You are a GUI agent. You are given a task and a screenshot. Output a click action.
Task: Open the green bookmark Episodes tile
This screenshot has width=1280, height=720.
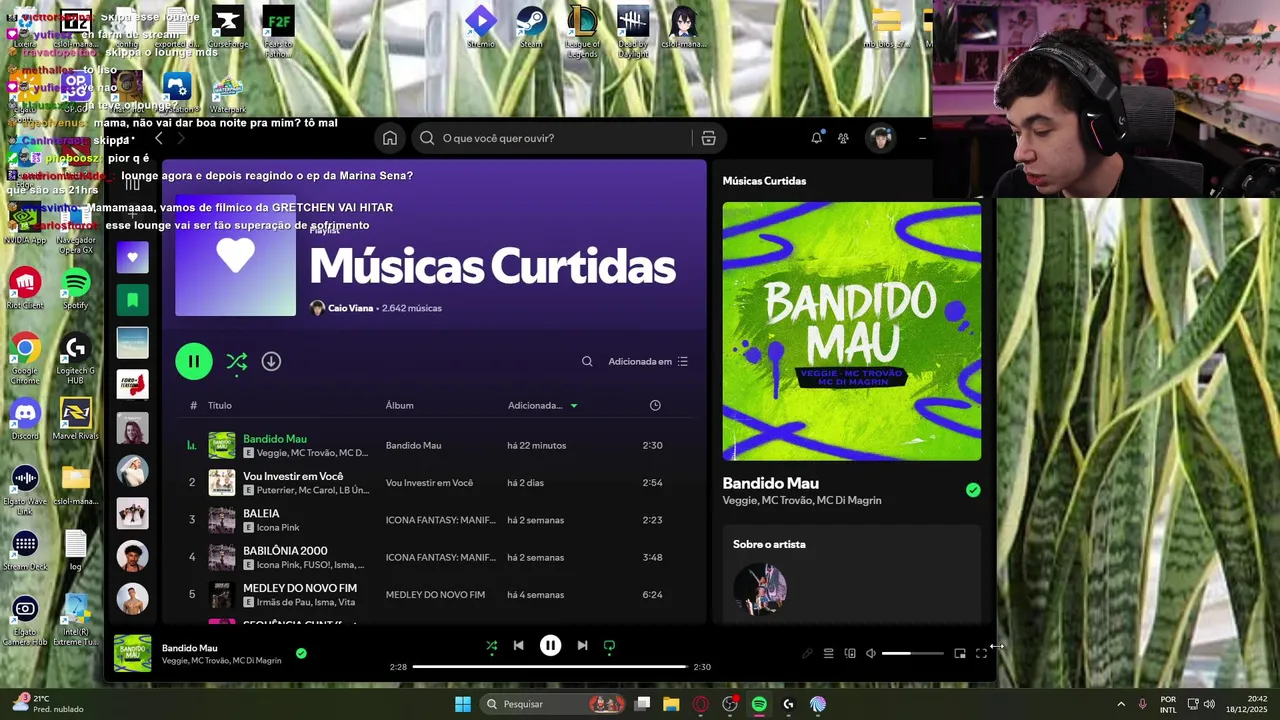click(x=132, y=299)
